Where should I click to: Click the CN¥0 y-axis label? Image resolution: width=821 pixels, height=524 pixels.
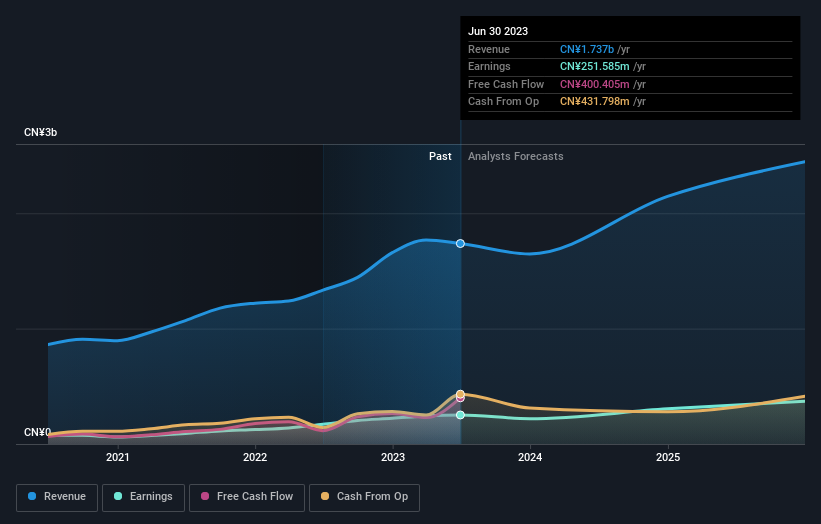coord(37,432)
